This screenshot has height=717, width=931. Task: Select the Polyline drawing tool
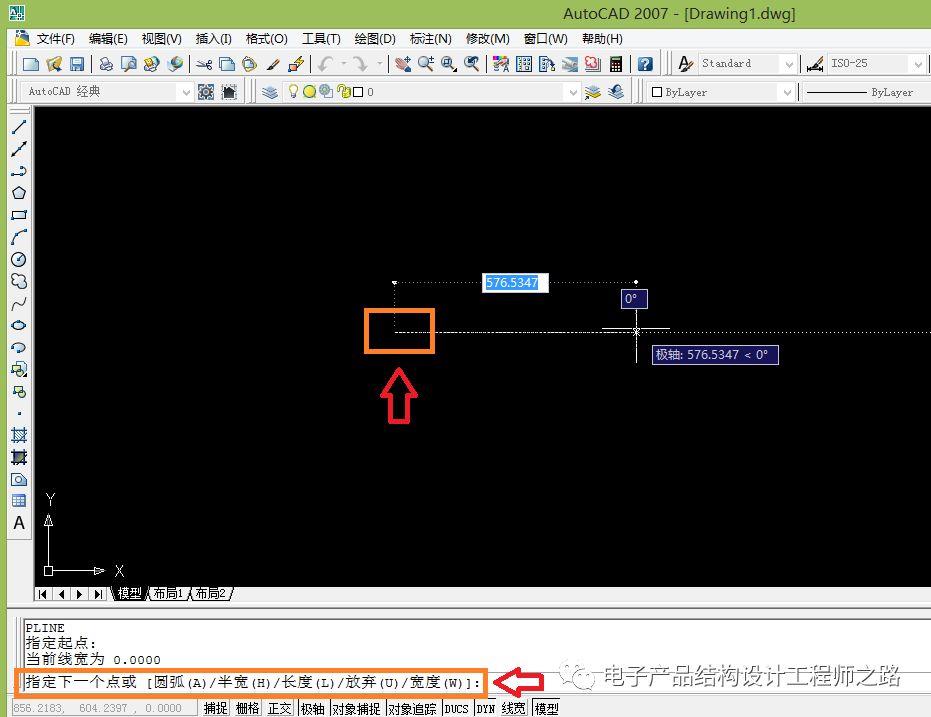[x=19, y=170]
